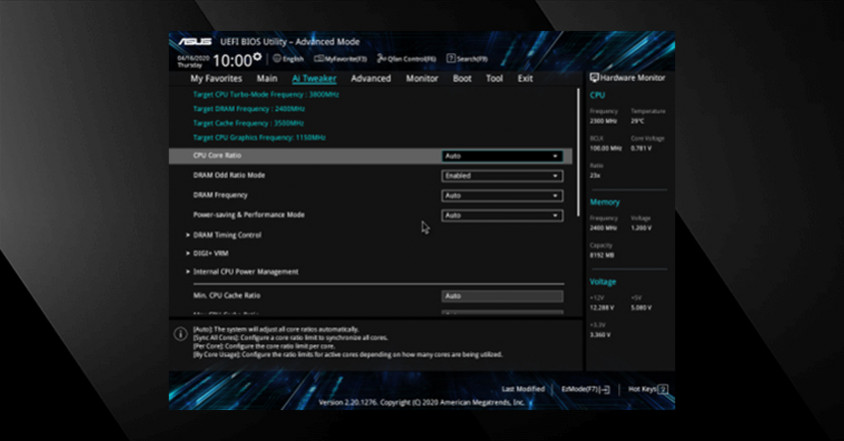
Task: Click the 5.080 V reading
Action: coord(641,308)
